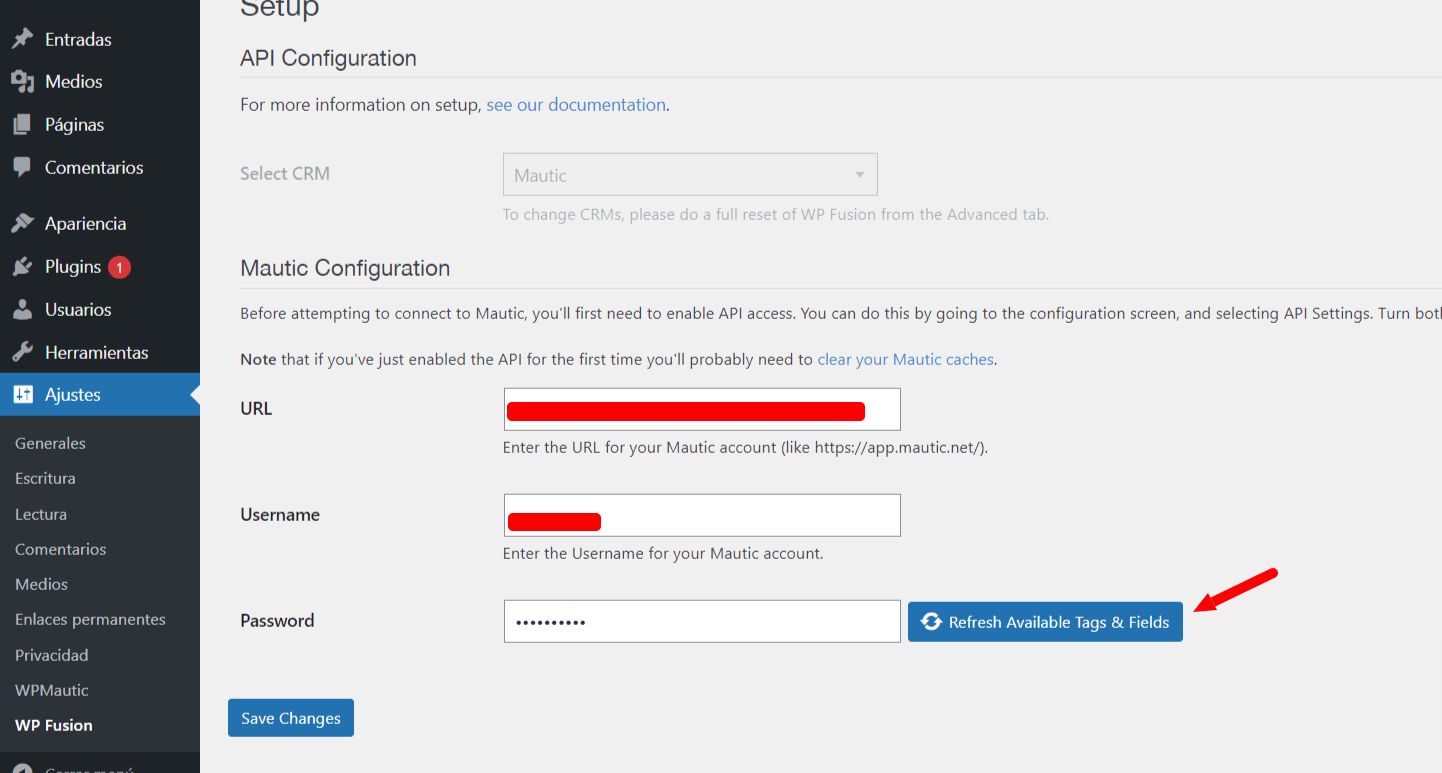This screenshot has height=773, width=1442.
Task: Click the Save Changes button
Action: click(291, 718)
